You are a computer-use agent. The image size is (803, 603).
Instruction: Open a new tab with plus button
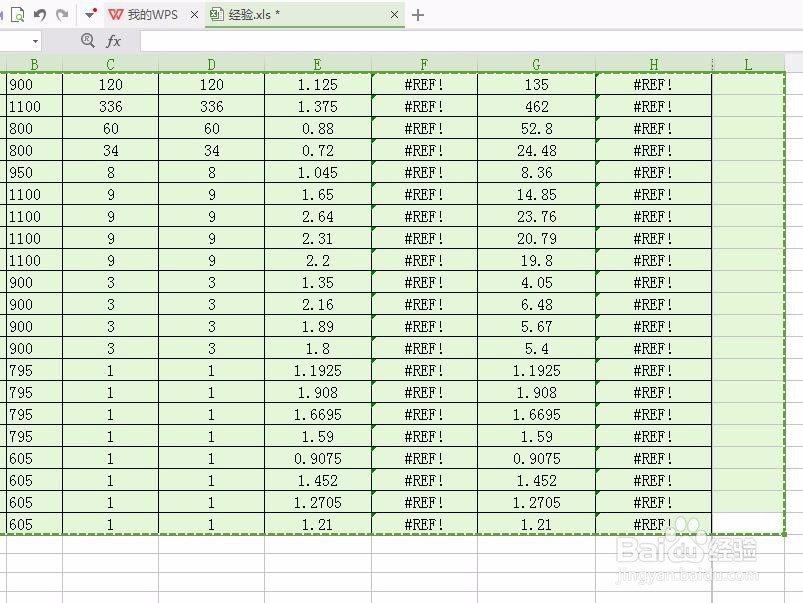pyautogui.click(x=418, y=15)
